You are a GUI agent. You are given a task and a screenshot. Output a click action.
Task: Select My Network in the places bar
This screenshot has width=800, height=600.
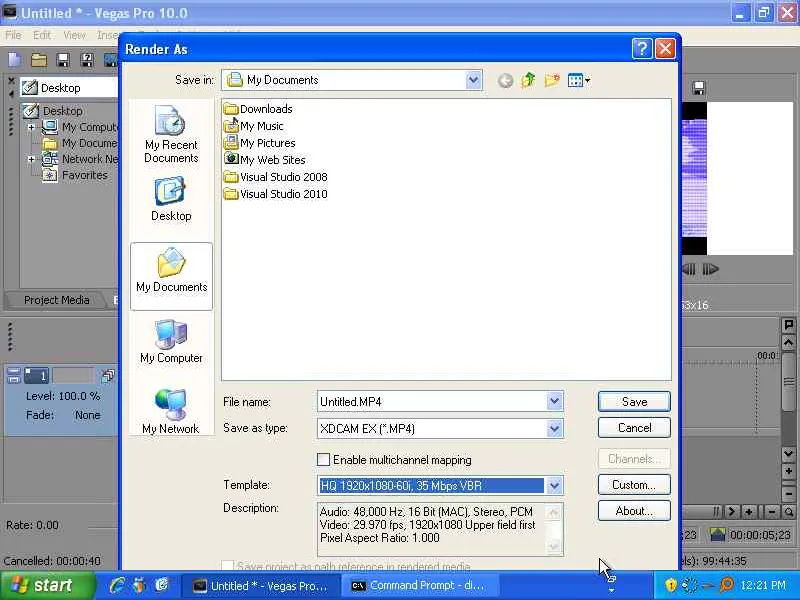tap(171, 411)
